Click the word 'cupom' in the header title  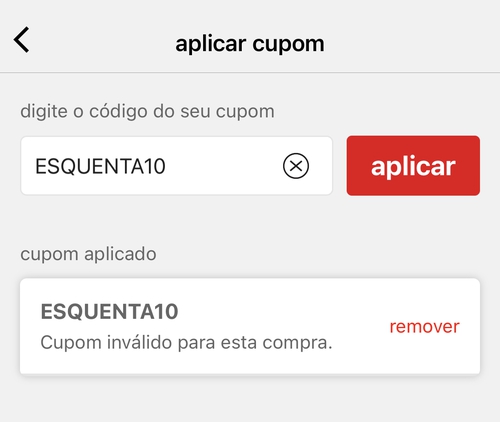pos(288,44)
